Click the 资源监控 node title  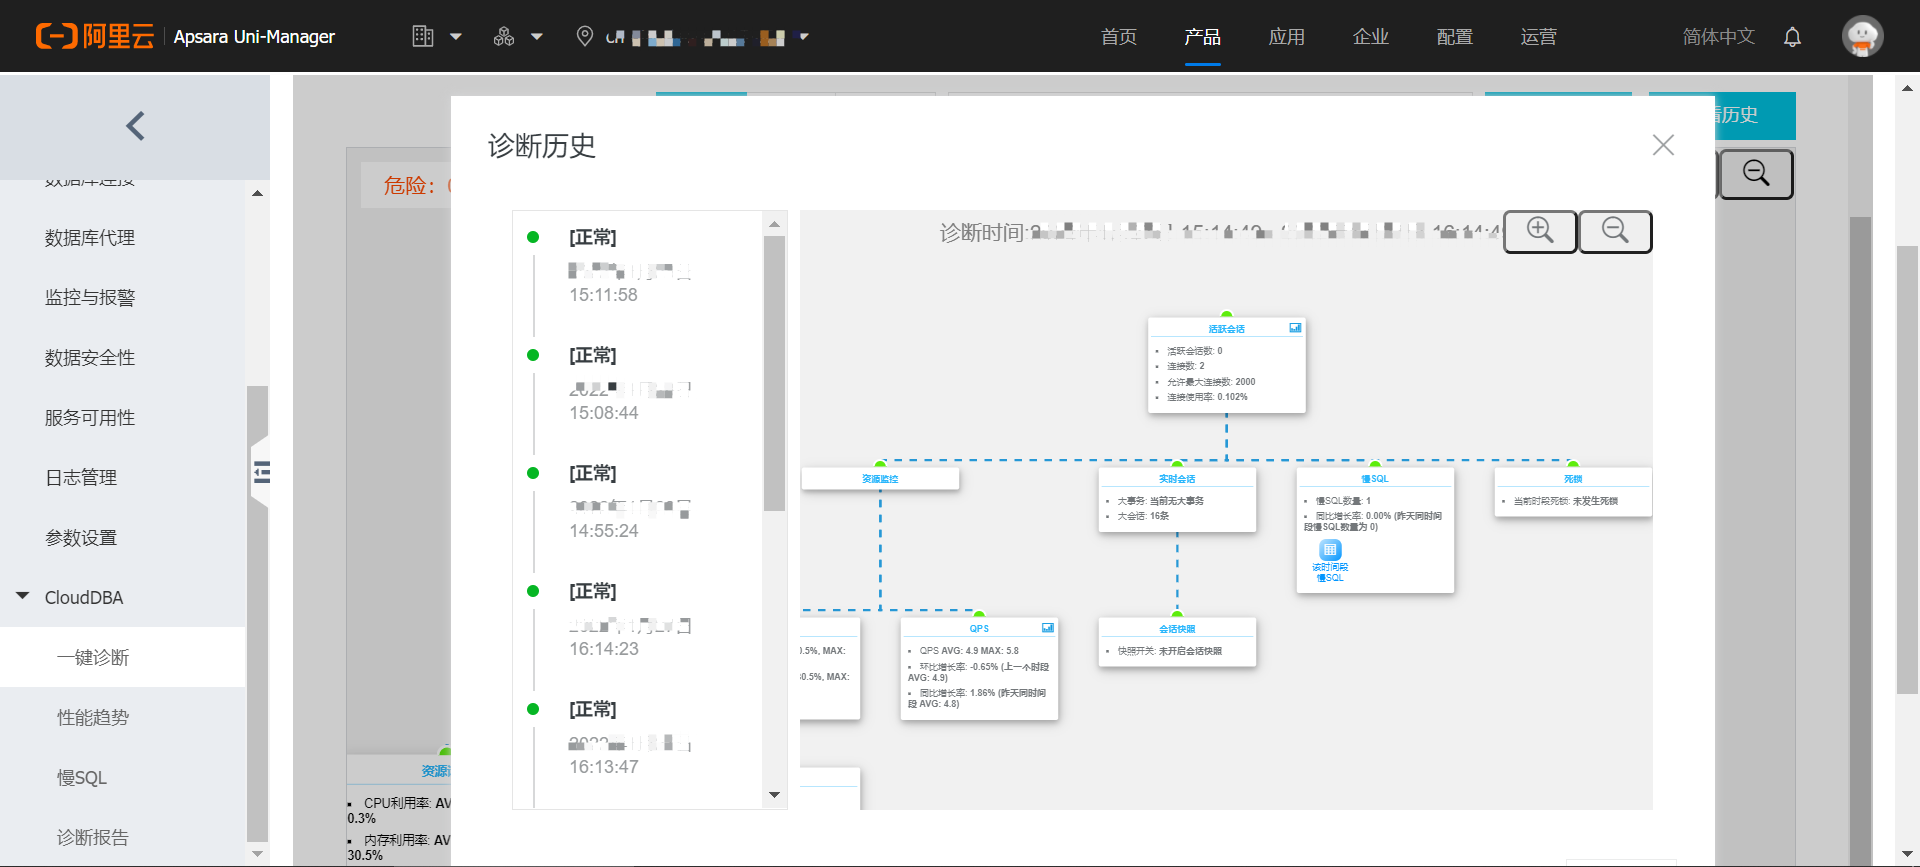tap(880, 479)
